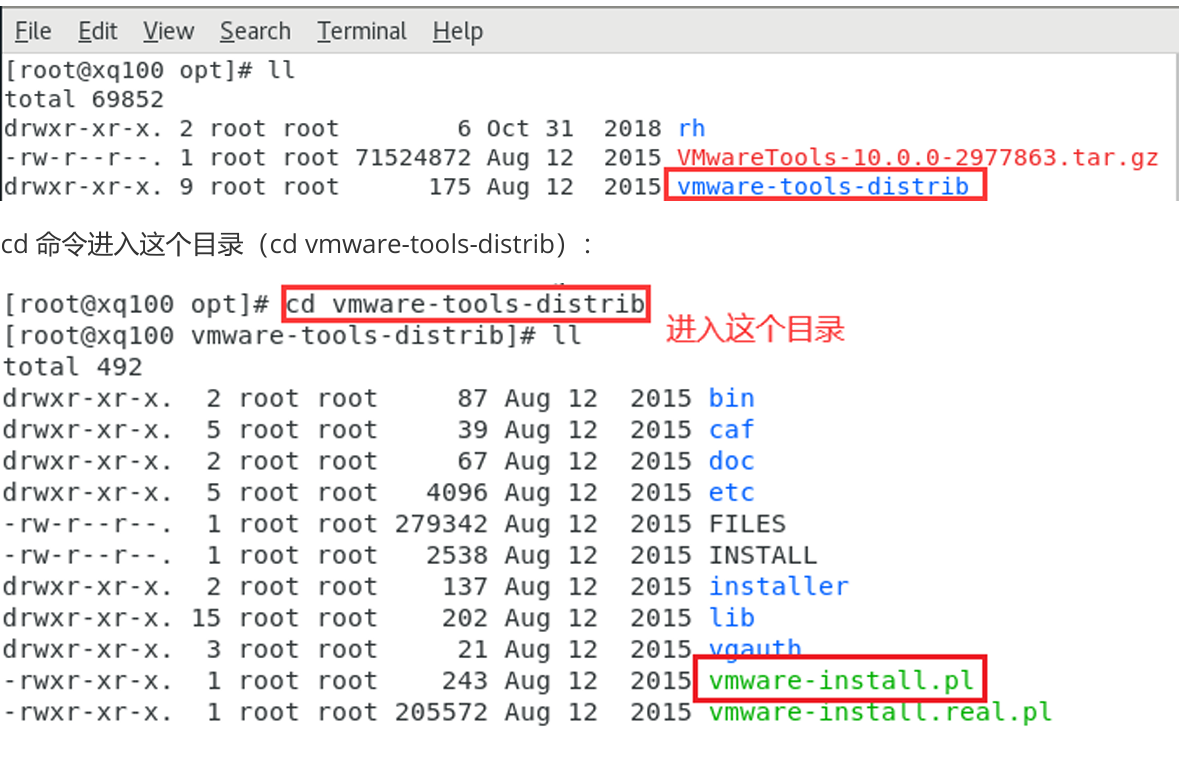Click the bin directory entry

point(731,398)
